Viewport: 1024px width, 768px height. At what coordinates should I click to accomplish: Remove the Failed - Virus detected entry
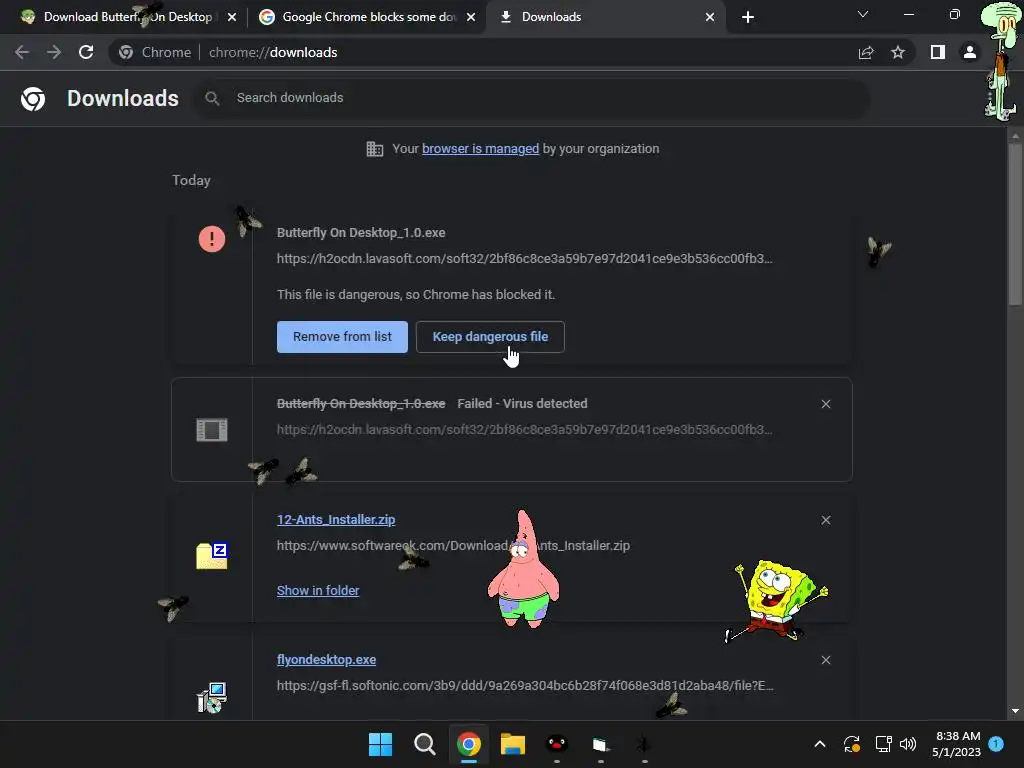click(826, 404)
